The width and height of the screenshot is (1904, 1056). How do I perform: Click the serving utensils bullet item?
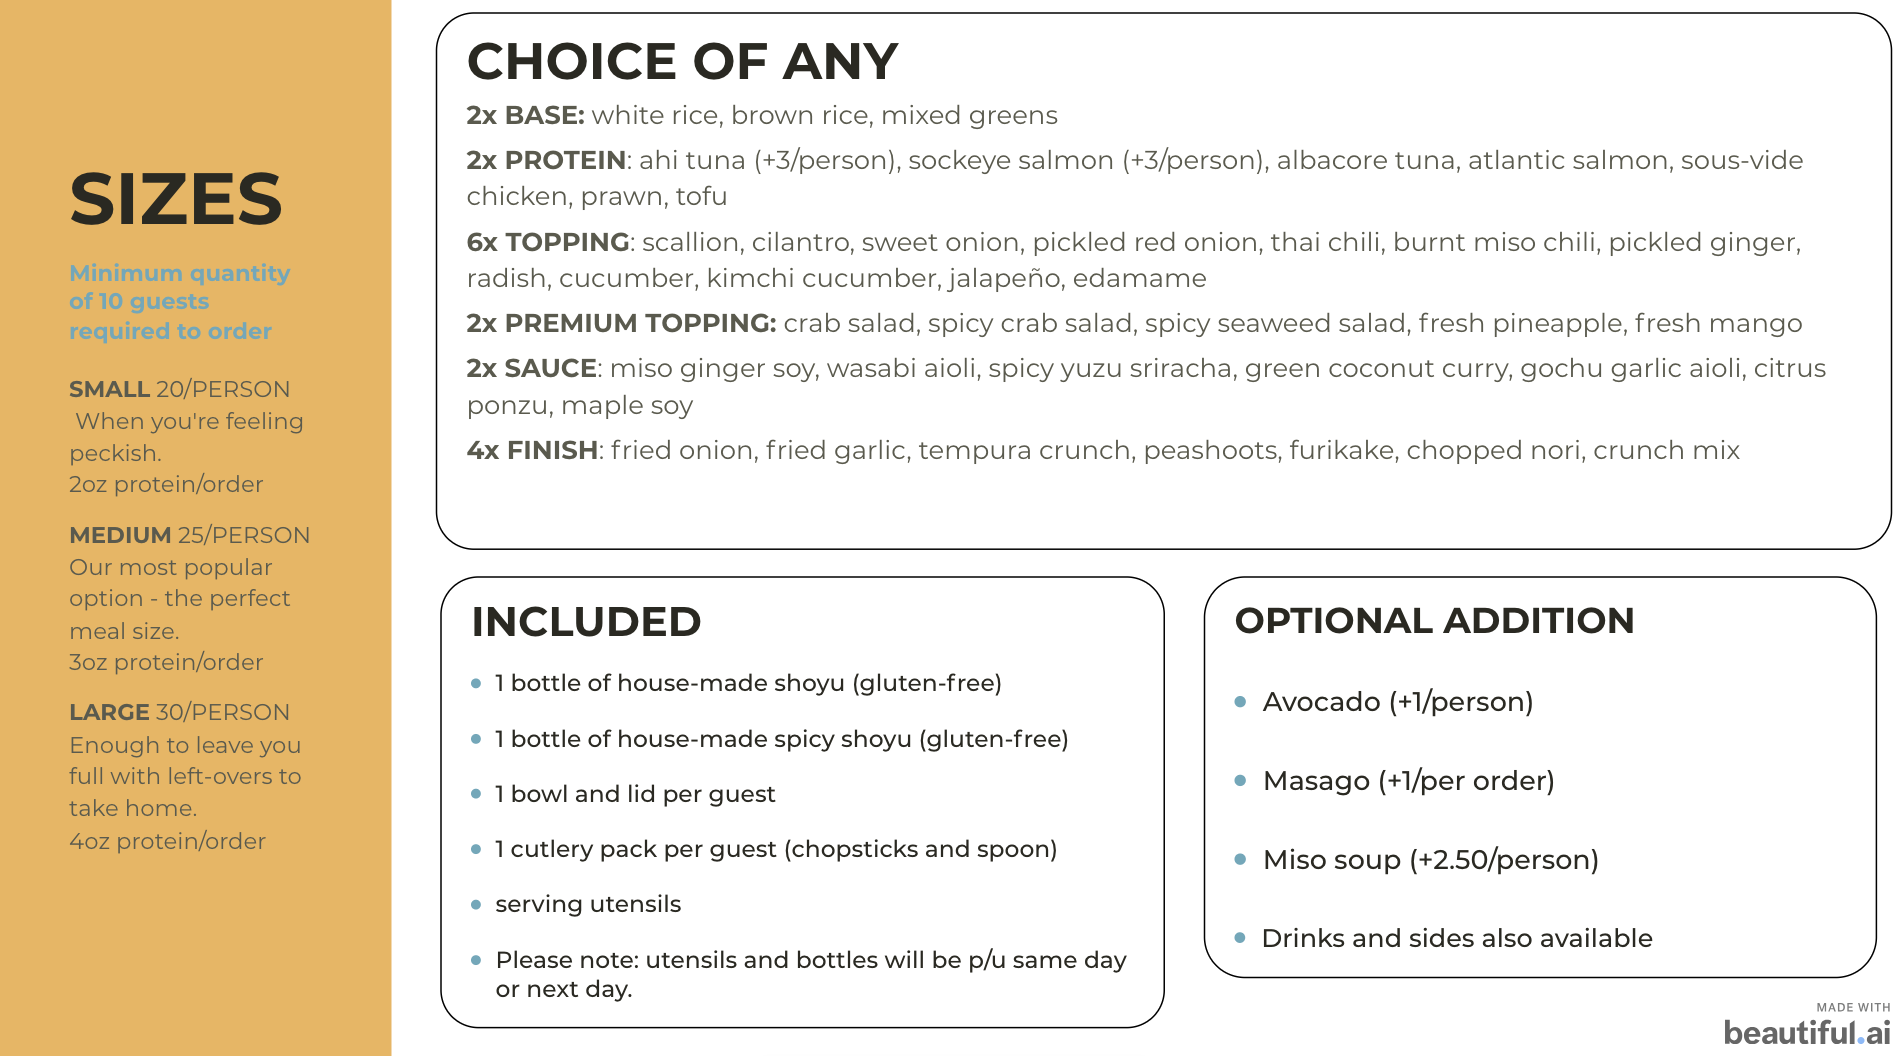click(x=588, y=904)
